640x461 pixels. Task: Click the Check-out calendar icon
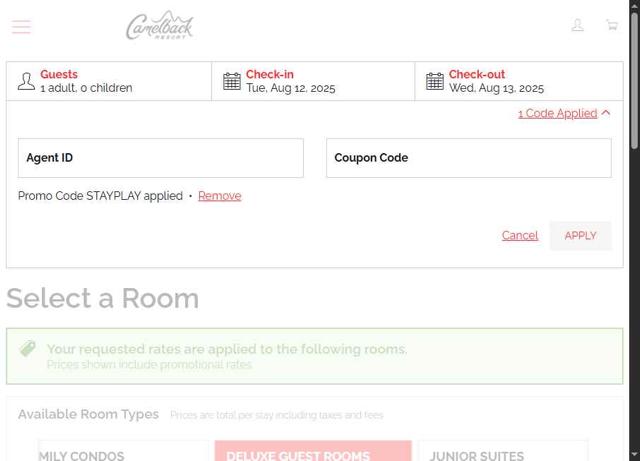pyautogui.click(x=435, y=81)
